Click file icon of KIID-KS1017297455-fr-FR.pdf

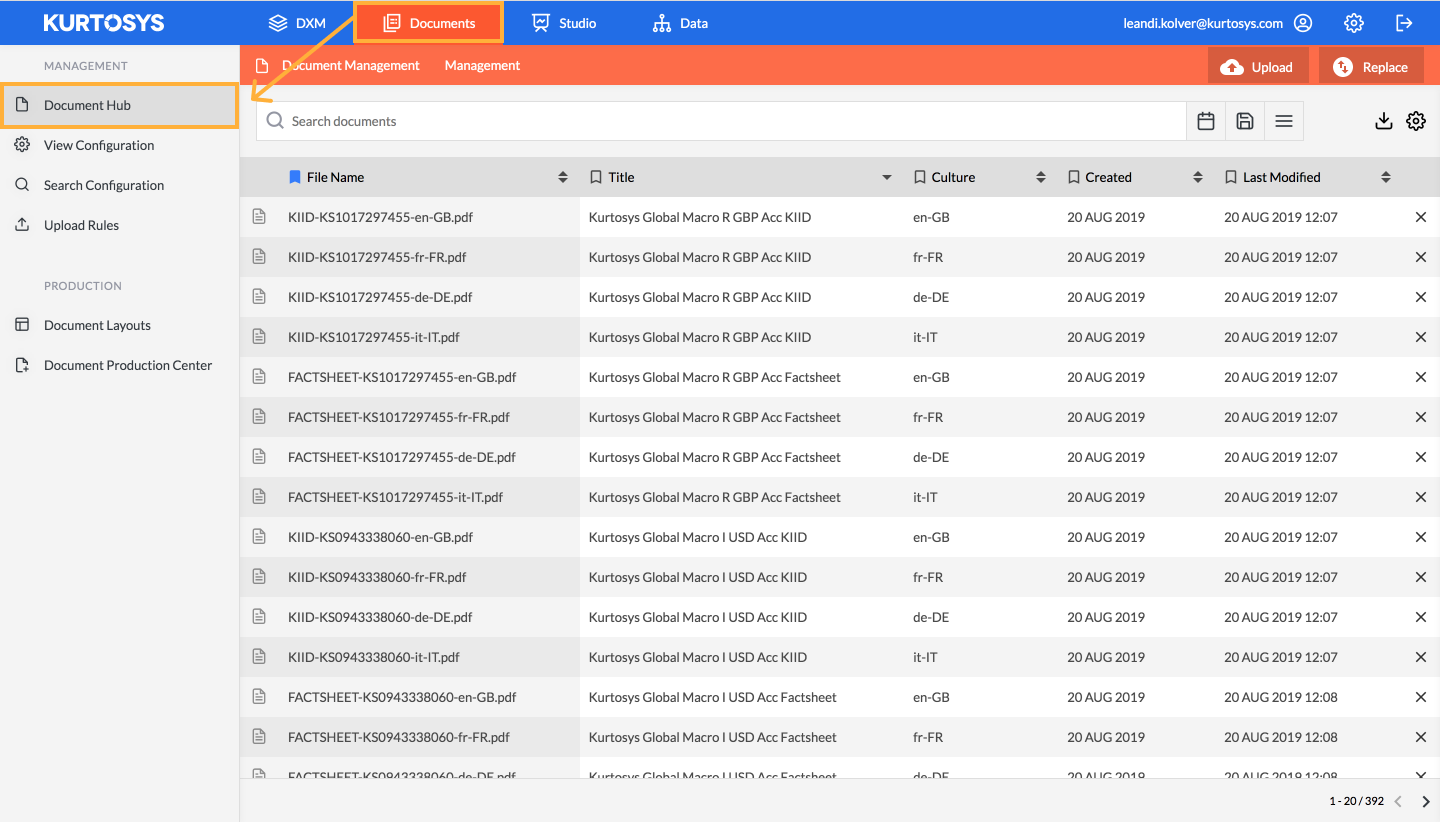[259, 256]
